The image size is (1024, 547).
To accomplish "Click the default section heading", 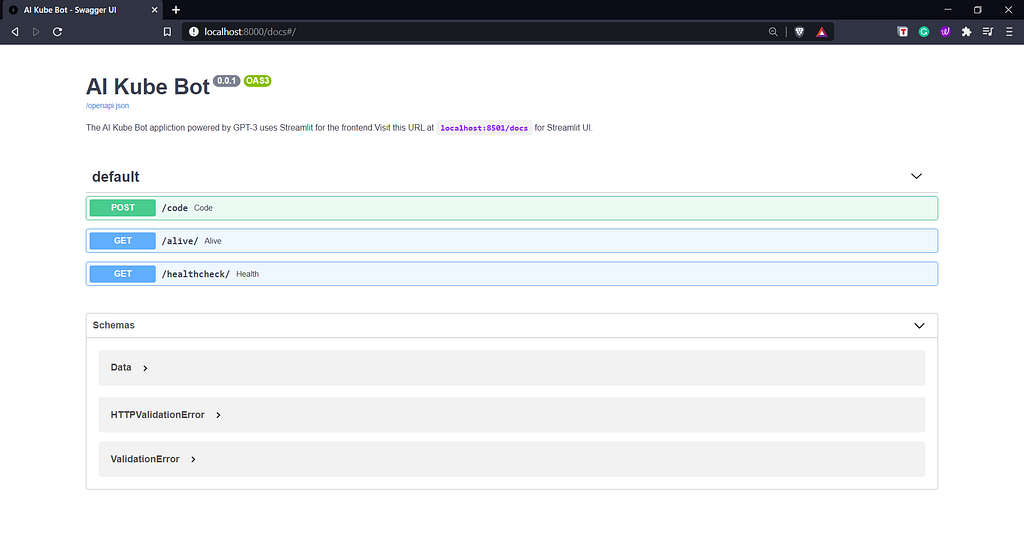I will click(x=116, y=177).
